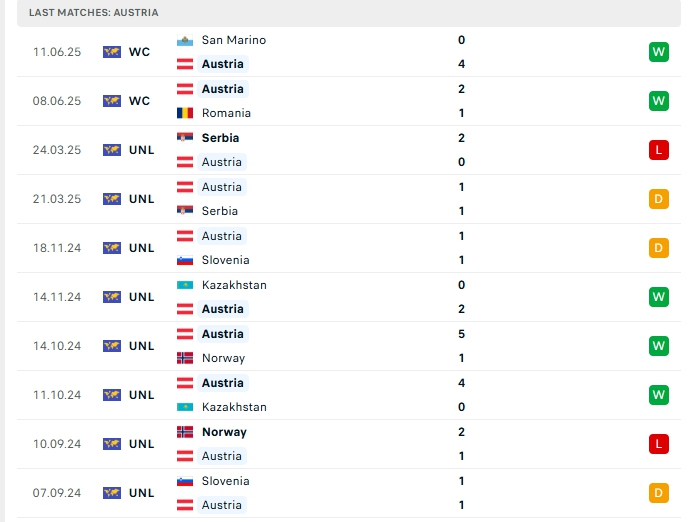Click the world map icon next to 08.06.25
The width and height of the screenshot is (693, 522).
pos(112,101)
